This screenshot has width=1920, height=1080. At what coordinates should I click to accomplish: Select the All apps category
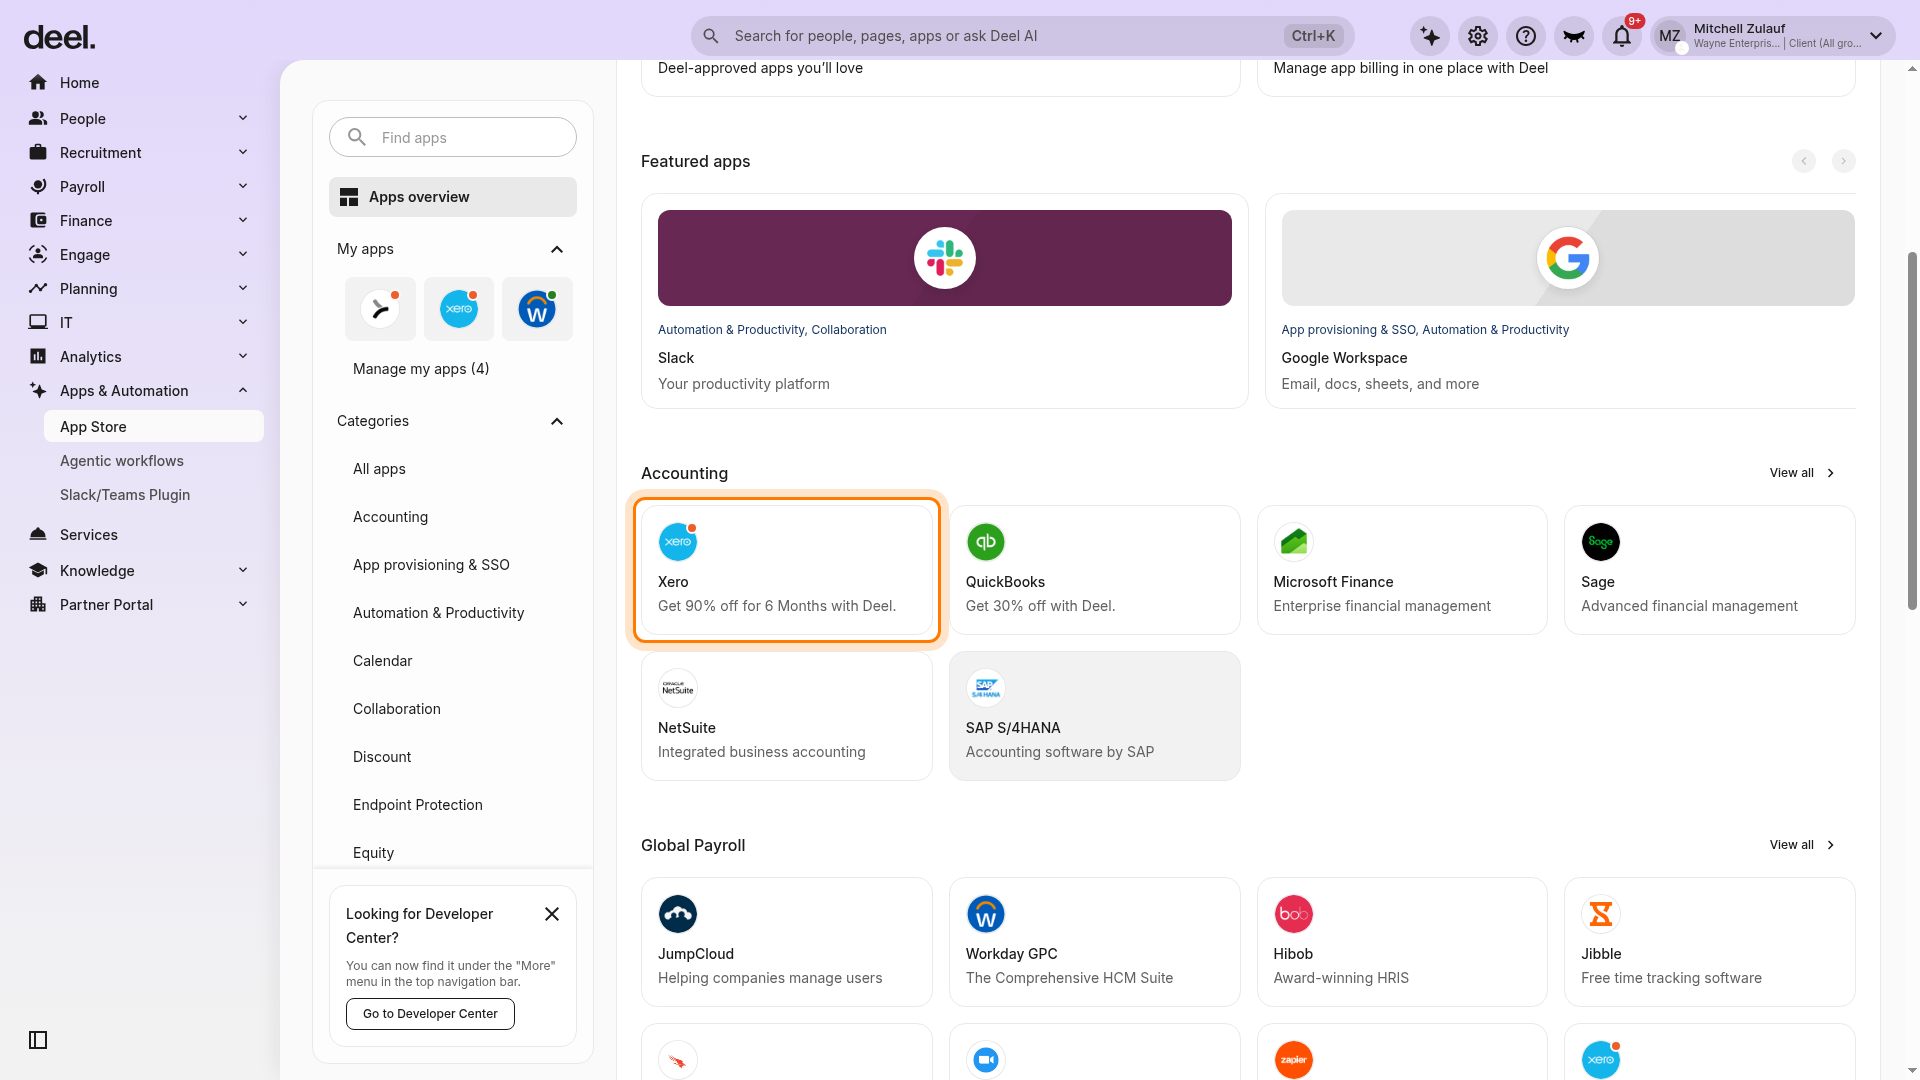click(x=379, y=469)
